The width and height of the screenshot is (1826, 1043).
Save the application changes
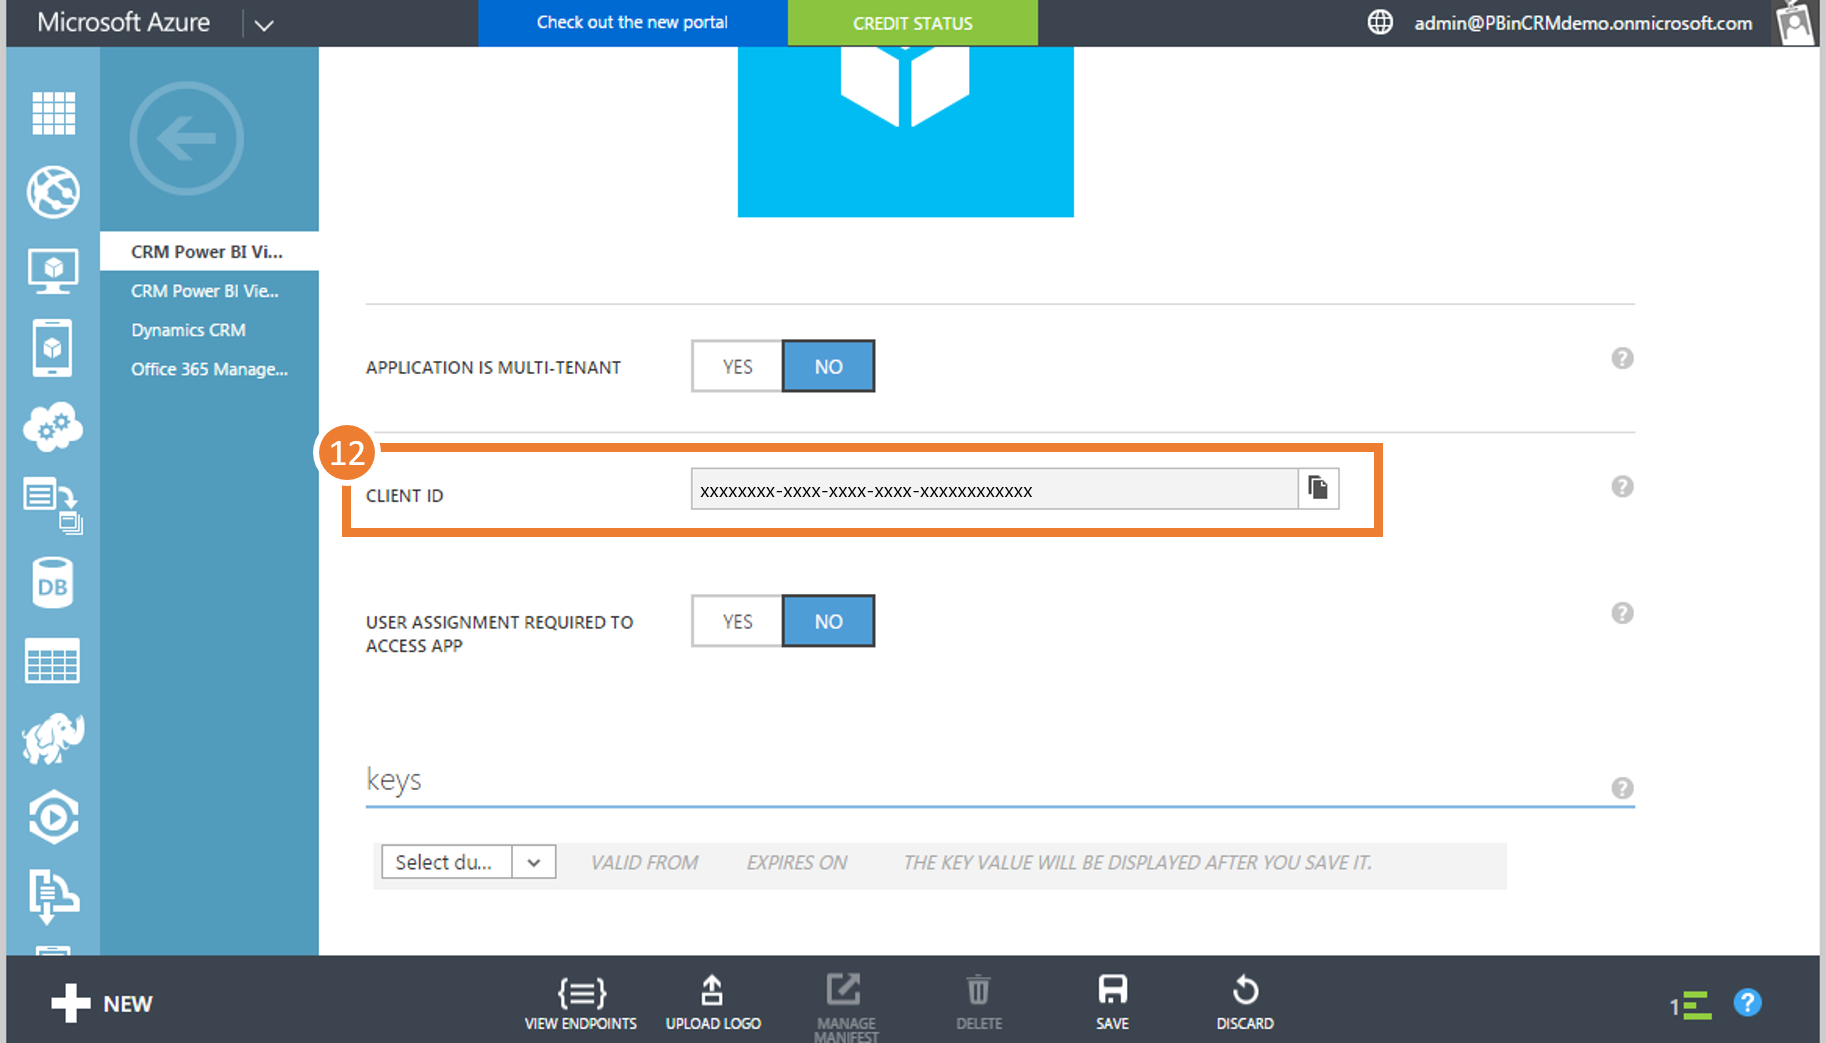[1112, 1003]
